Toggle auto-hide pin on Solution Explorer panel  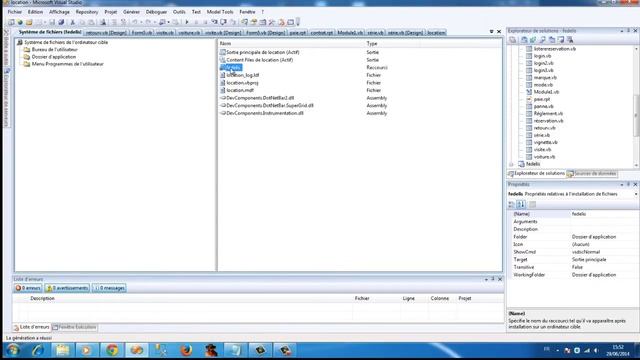[x=629, y=31]
